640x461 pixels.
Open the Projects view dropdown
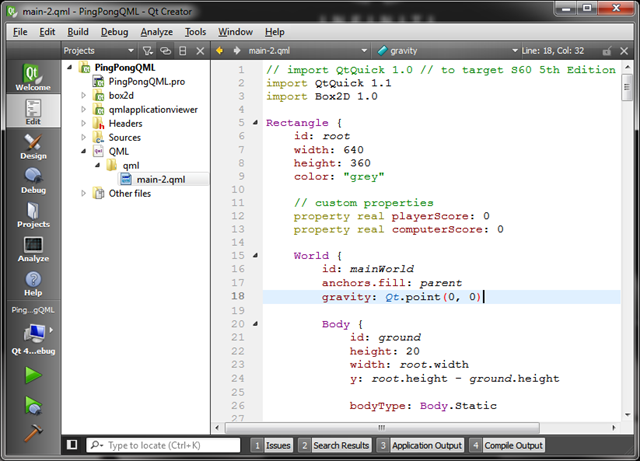tap(98, 51)
